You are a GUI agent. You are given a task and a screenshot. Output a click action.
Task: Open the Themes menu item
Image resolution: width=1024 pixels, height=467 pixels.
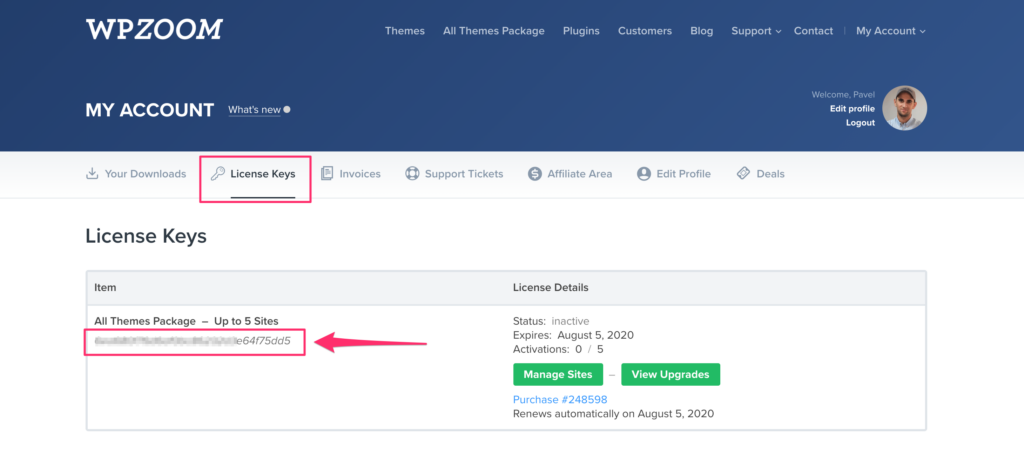coord(404,31)
